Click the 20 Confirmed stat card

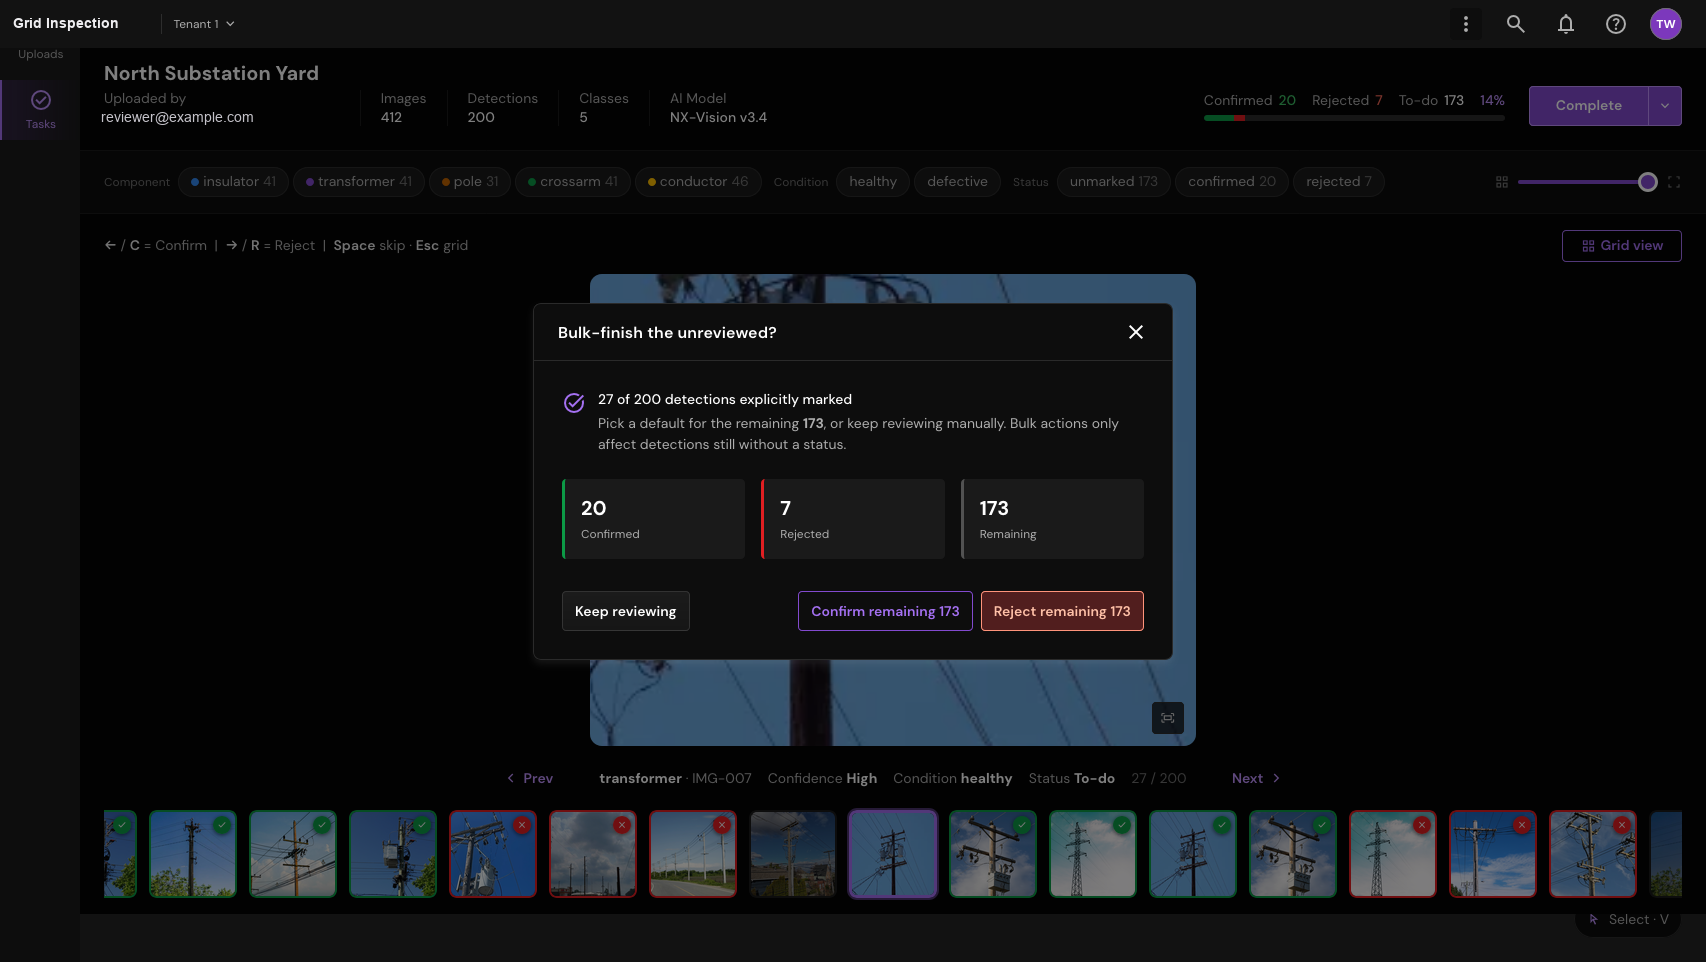click(x=654, y=519)
